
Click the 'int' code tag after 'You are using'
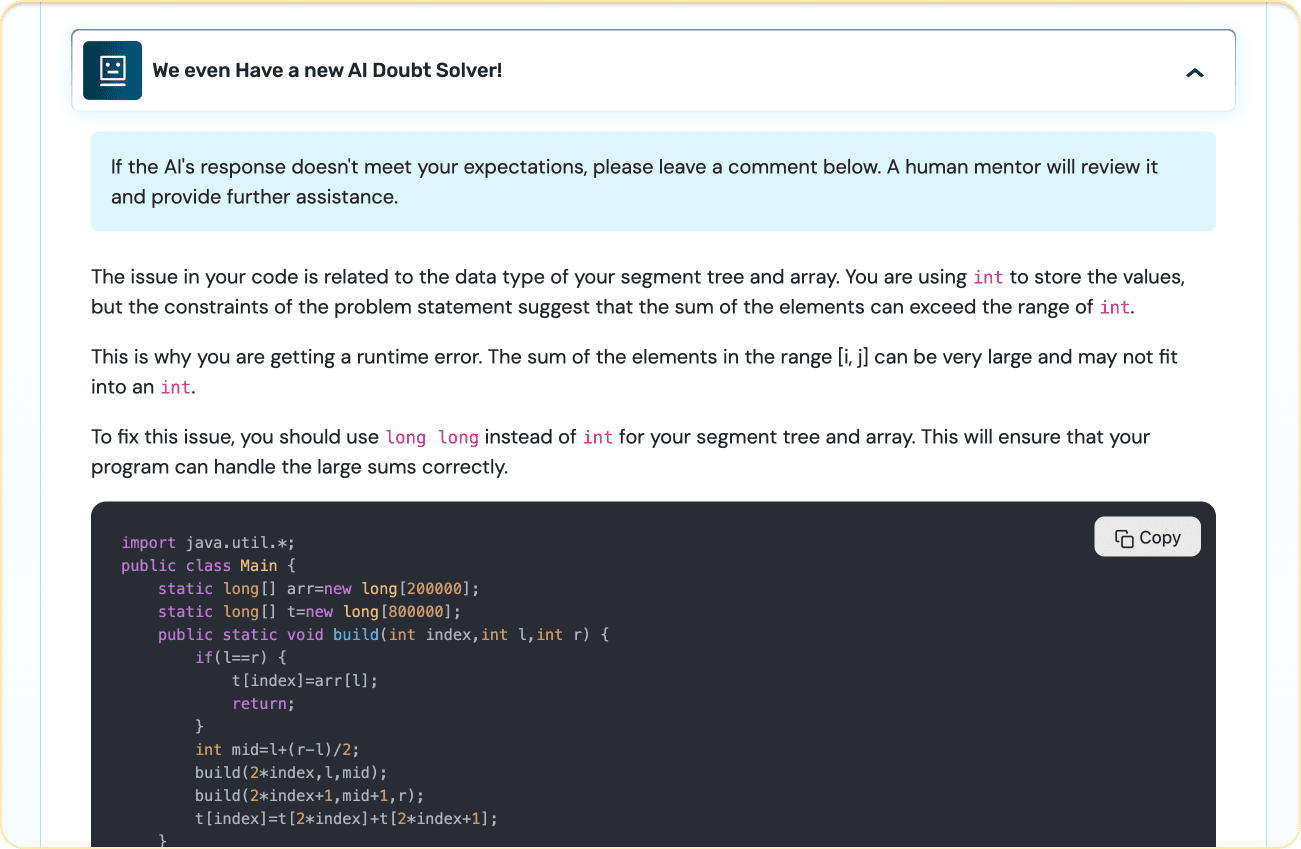[x=988, y=277]
